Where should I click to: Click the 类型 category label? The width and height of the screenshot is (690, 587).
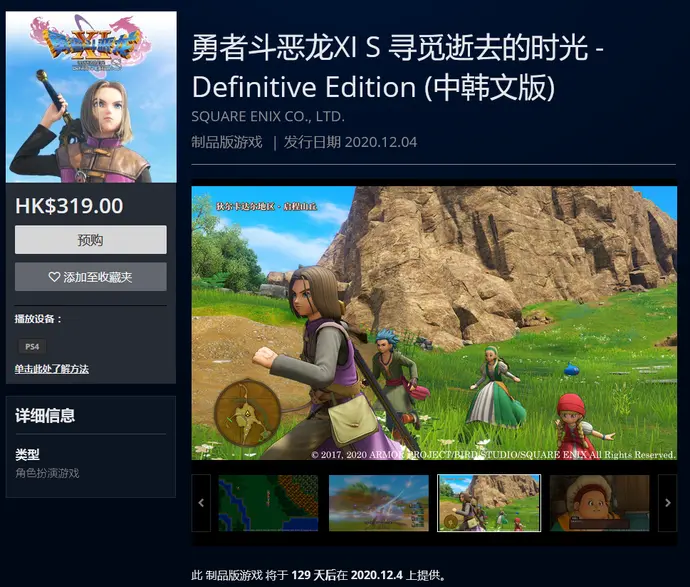[27, 455]
